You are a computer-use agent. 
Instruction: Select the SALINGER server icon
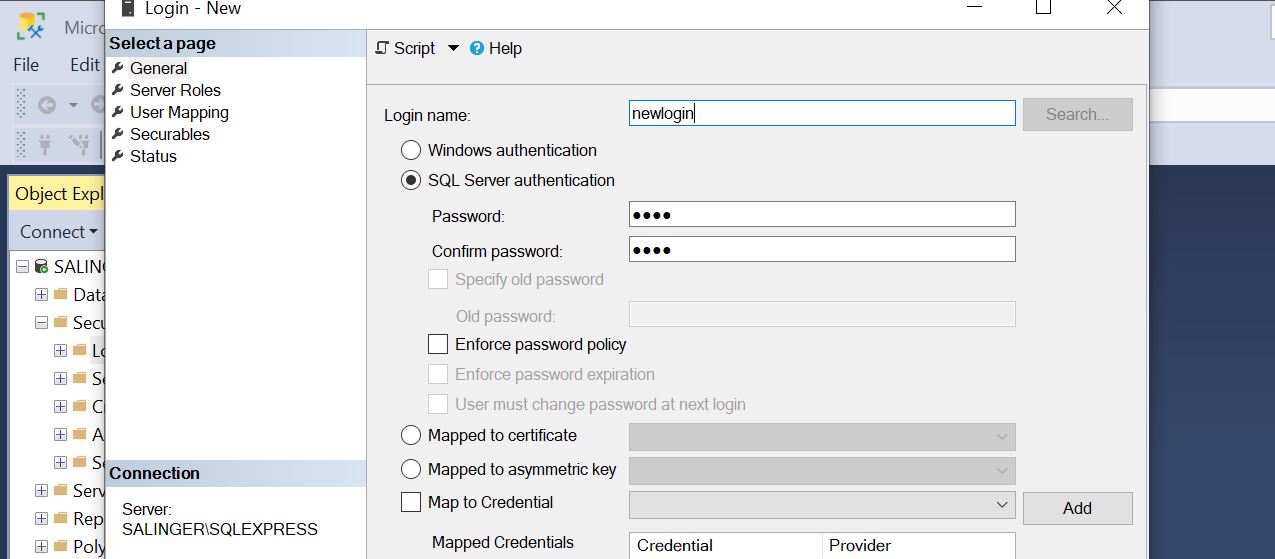[x=41, y=267]
